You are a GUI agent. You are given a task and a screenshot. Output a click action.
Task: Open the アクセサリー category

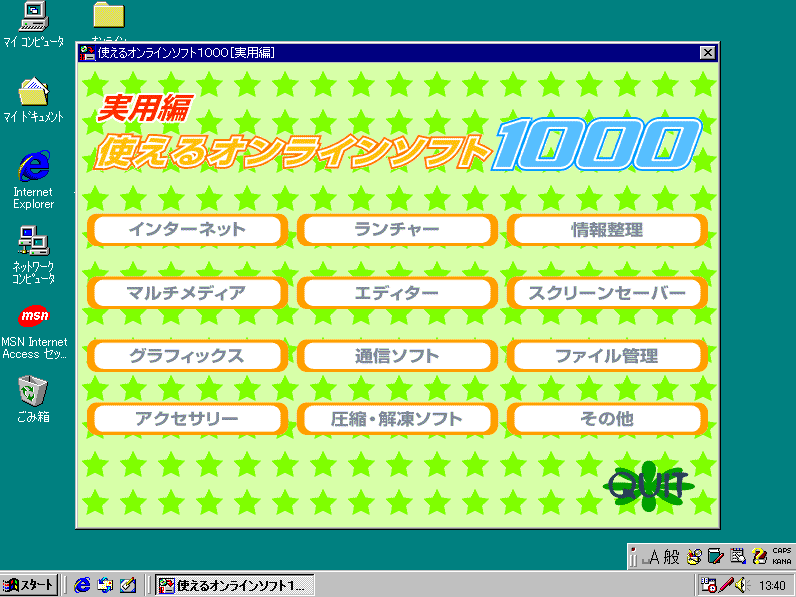[x=187, y=419]
